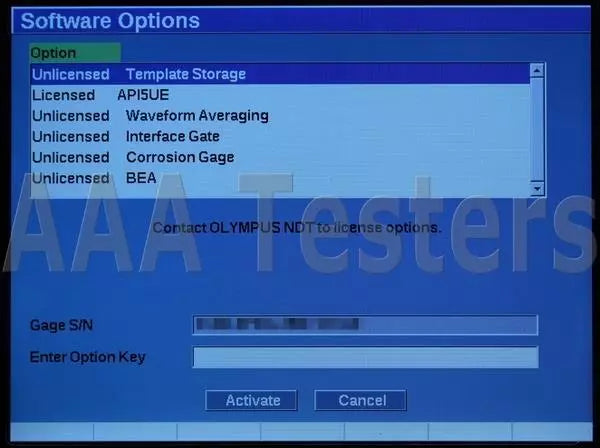
Task: Focus the Enter Option Key input box
Action: click(364, 357)
